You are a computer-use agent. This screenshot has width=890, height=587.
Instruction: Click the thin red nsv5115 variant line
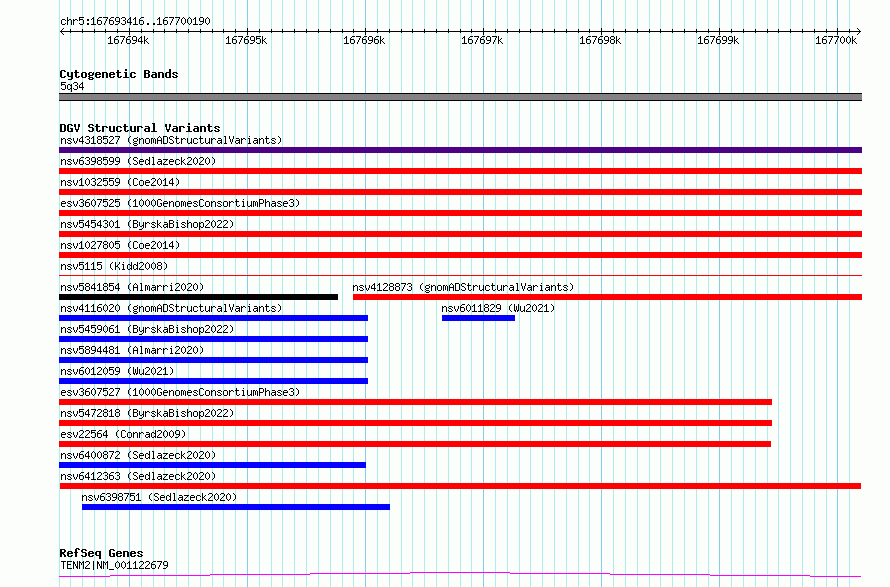(x=460, y=276)
